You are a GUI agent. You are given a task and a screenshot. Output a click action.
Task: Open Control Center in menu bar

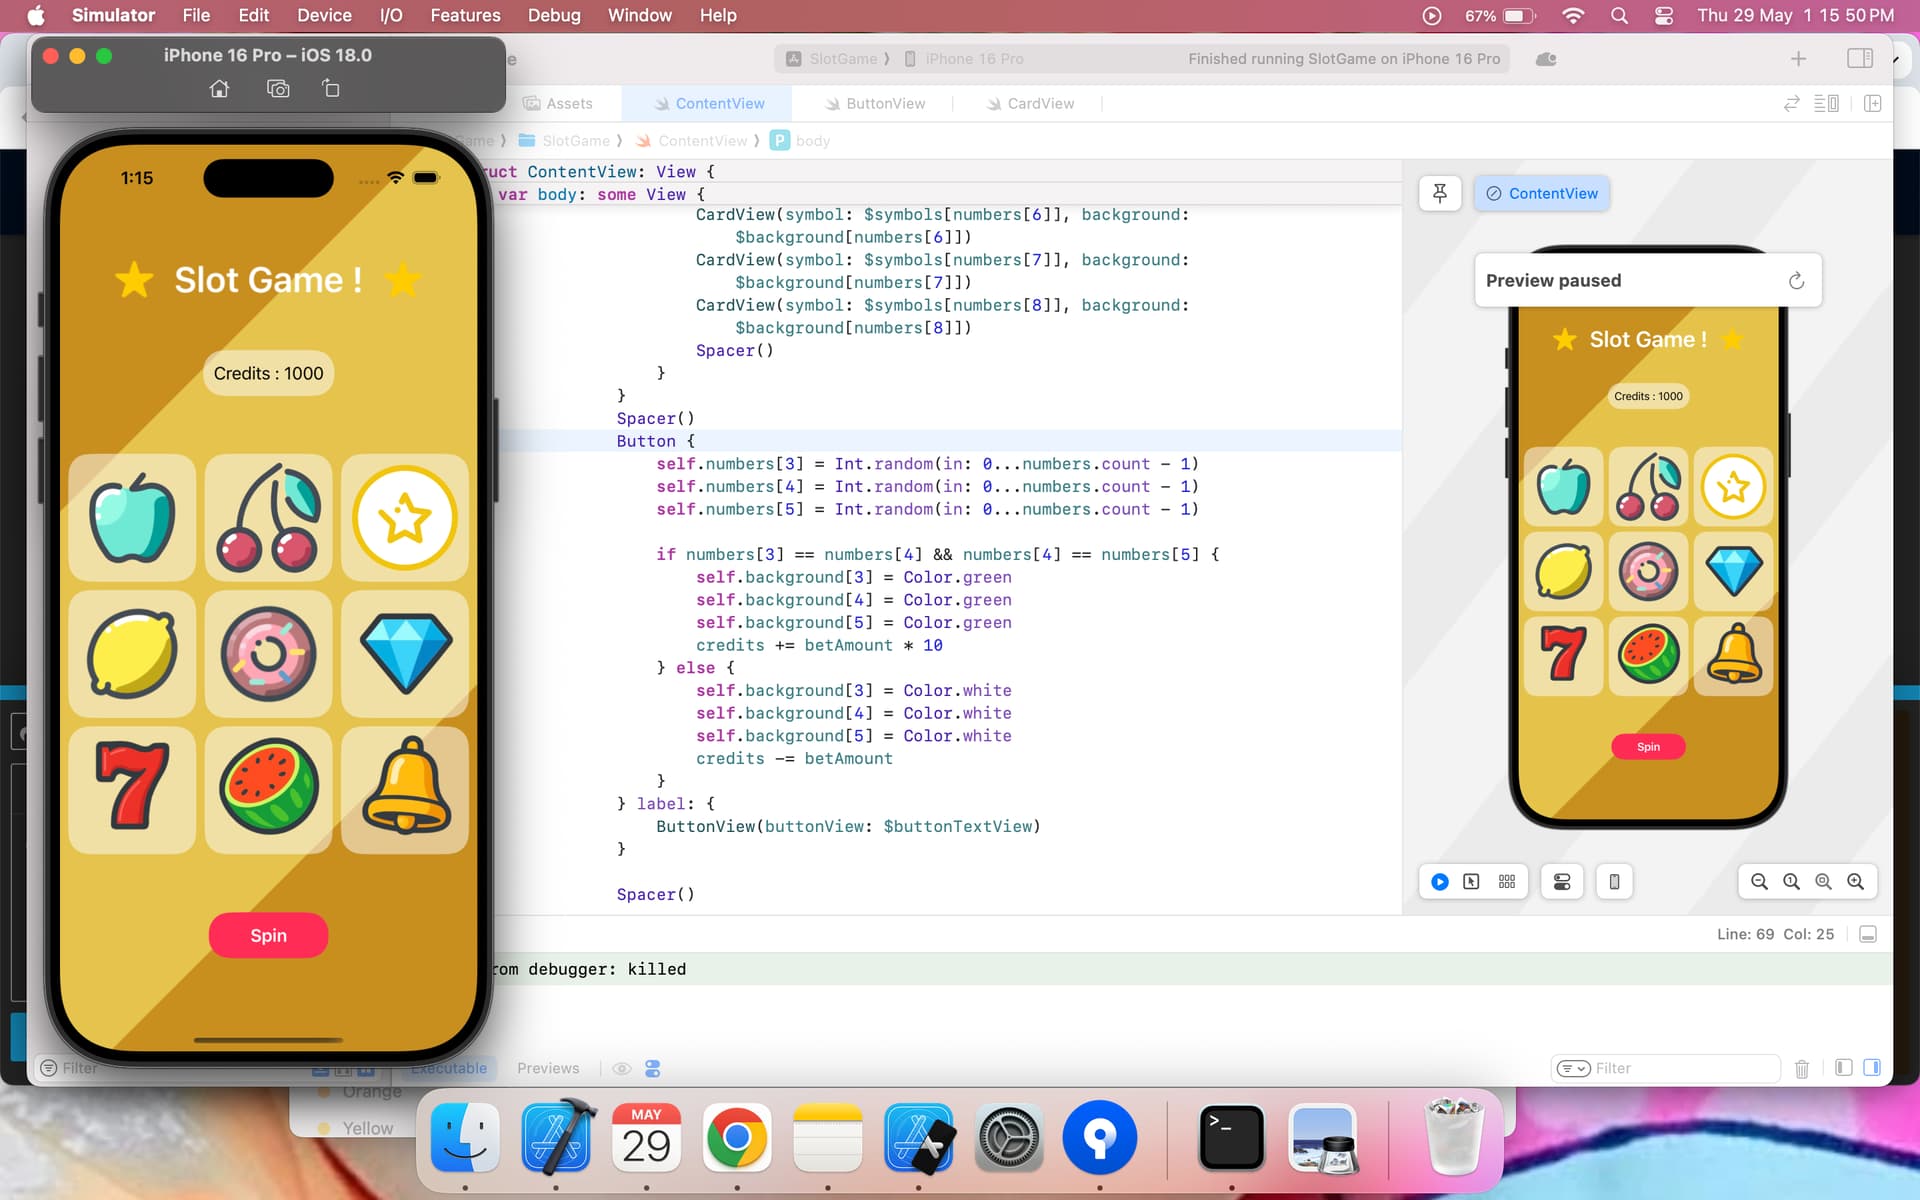[x=1664, y=15]
